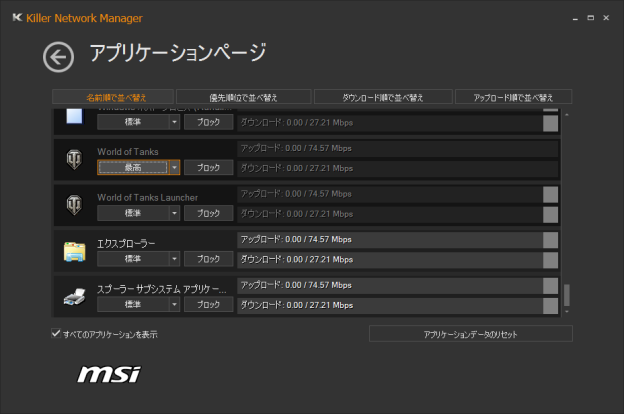Sort by priority with 優先順位で並べ替え
Viewport: 624px width, 414px height.
click(x=244, y=97)
